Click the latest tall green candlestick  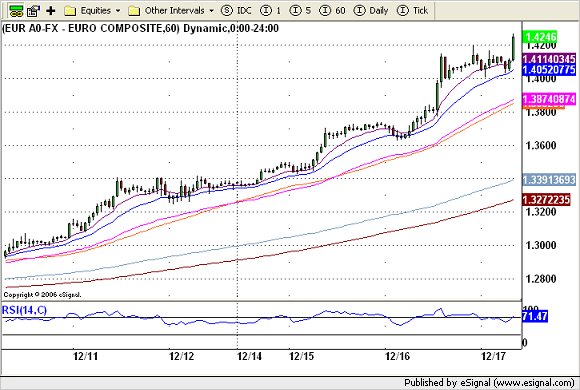(x=513, y=47)
